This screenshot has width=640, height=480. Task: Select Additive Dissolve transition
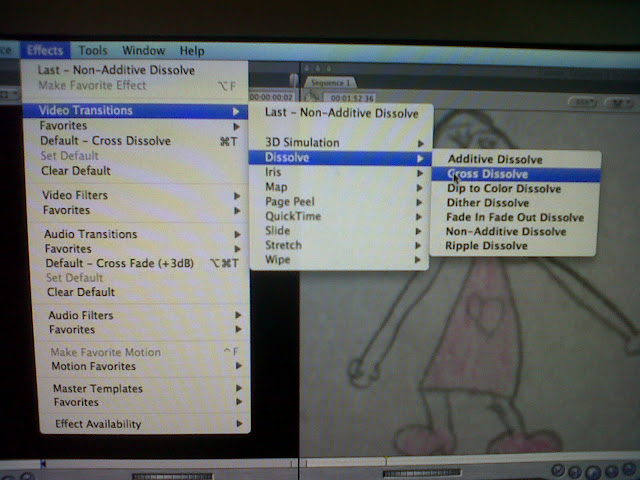click(516, 159)
